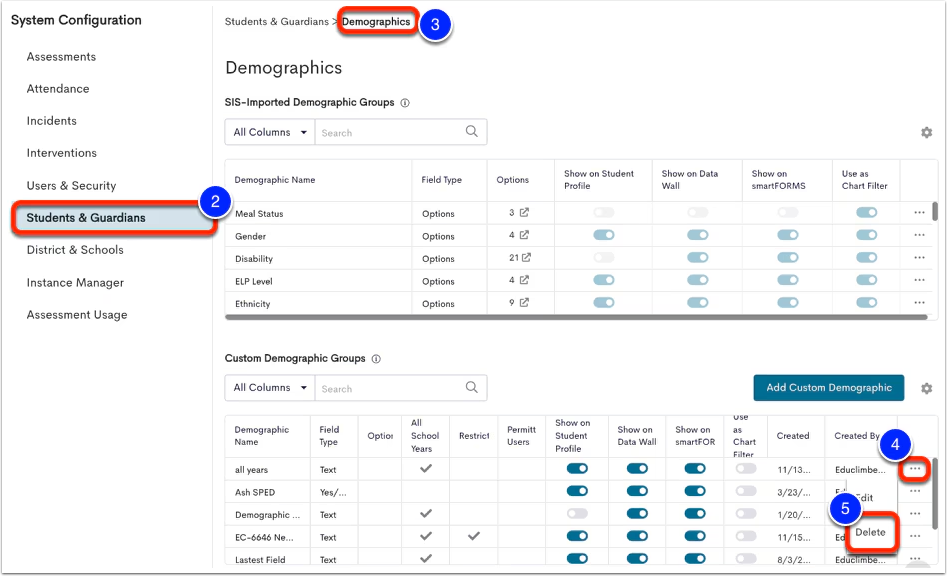
Task: Enable Demographic ... row Show on Student Profile
Action: [x=577, y=514]
